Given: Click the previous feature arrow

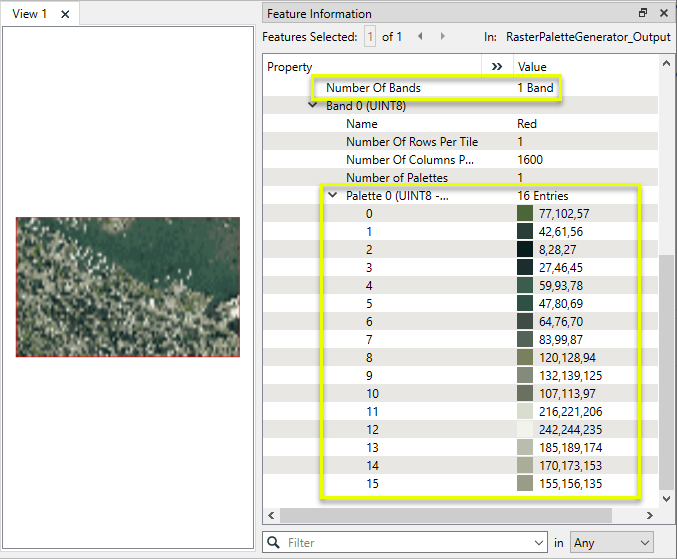Looking at the screenshot, I should pos(420,37).
